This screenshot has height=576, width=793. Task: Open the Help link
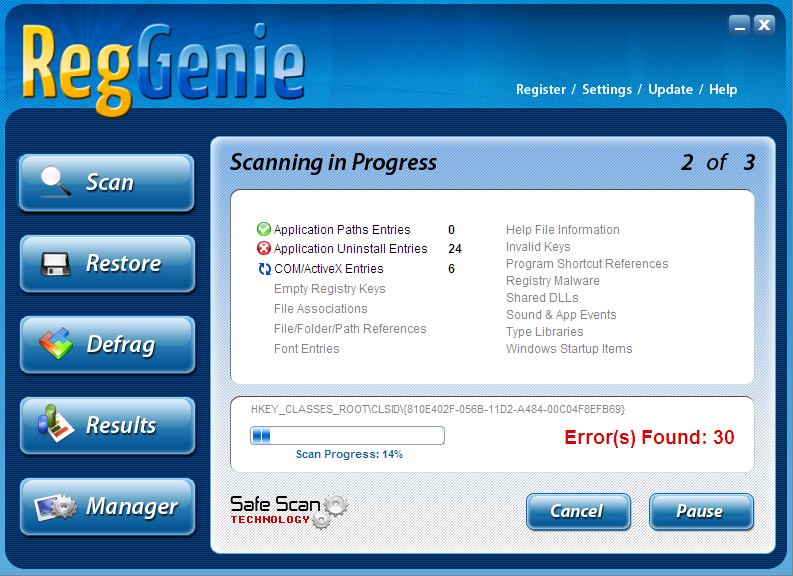tap(723, 90)
